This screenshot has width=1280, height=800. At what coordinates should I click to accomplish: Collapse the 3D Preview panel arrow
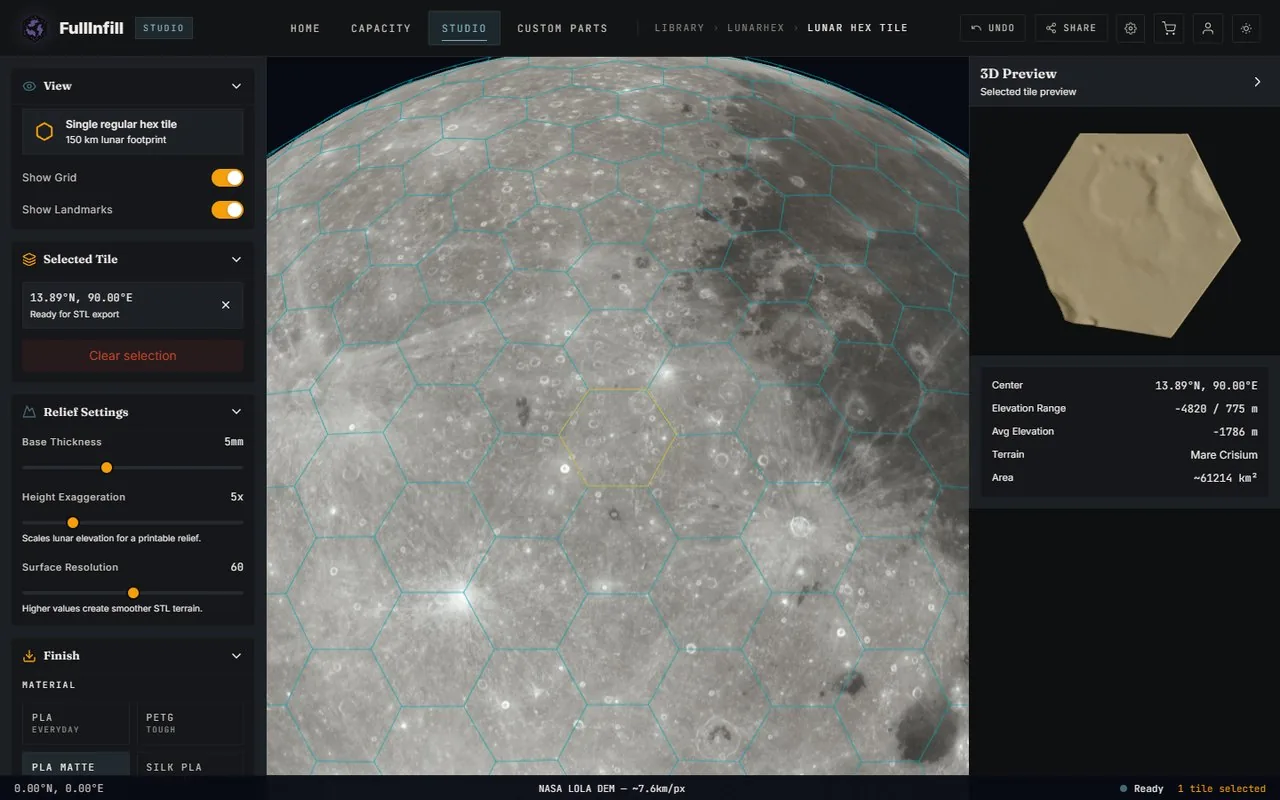[x=1257, y=82]
